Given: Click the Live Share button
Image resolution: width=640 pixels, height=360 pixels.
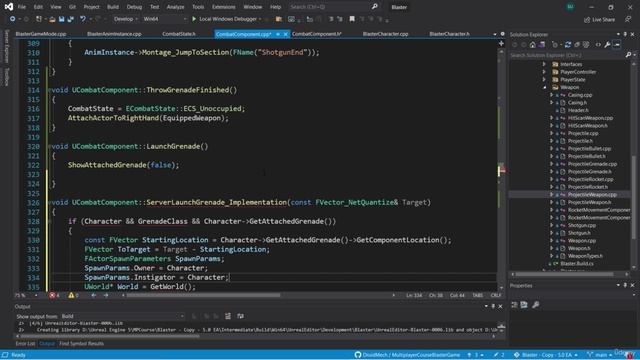Looking at the screenshot, I should [x=599, y=20].
